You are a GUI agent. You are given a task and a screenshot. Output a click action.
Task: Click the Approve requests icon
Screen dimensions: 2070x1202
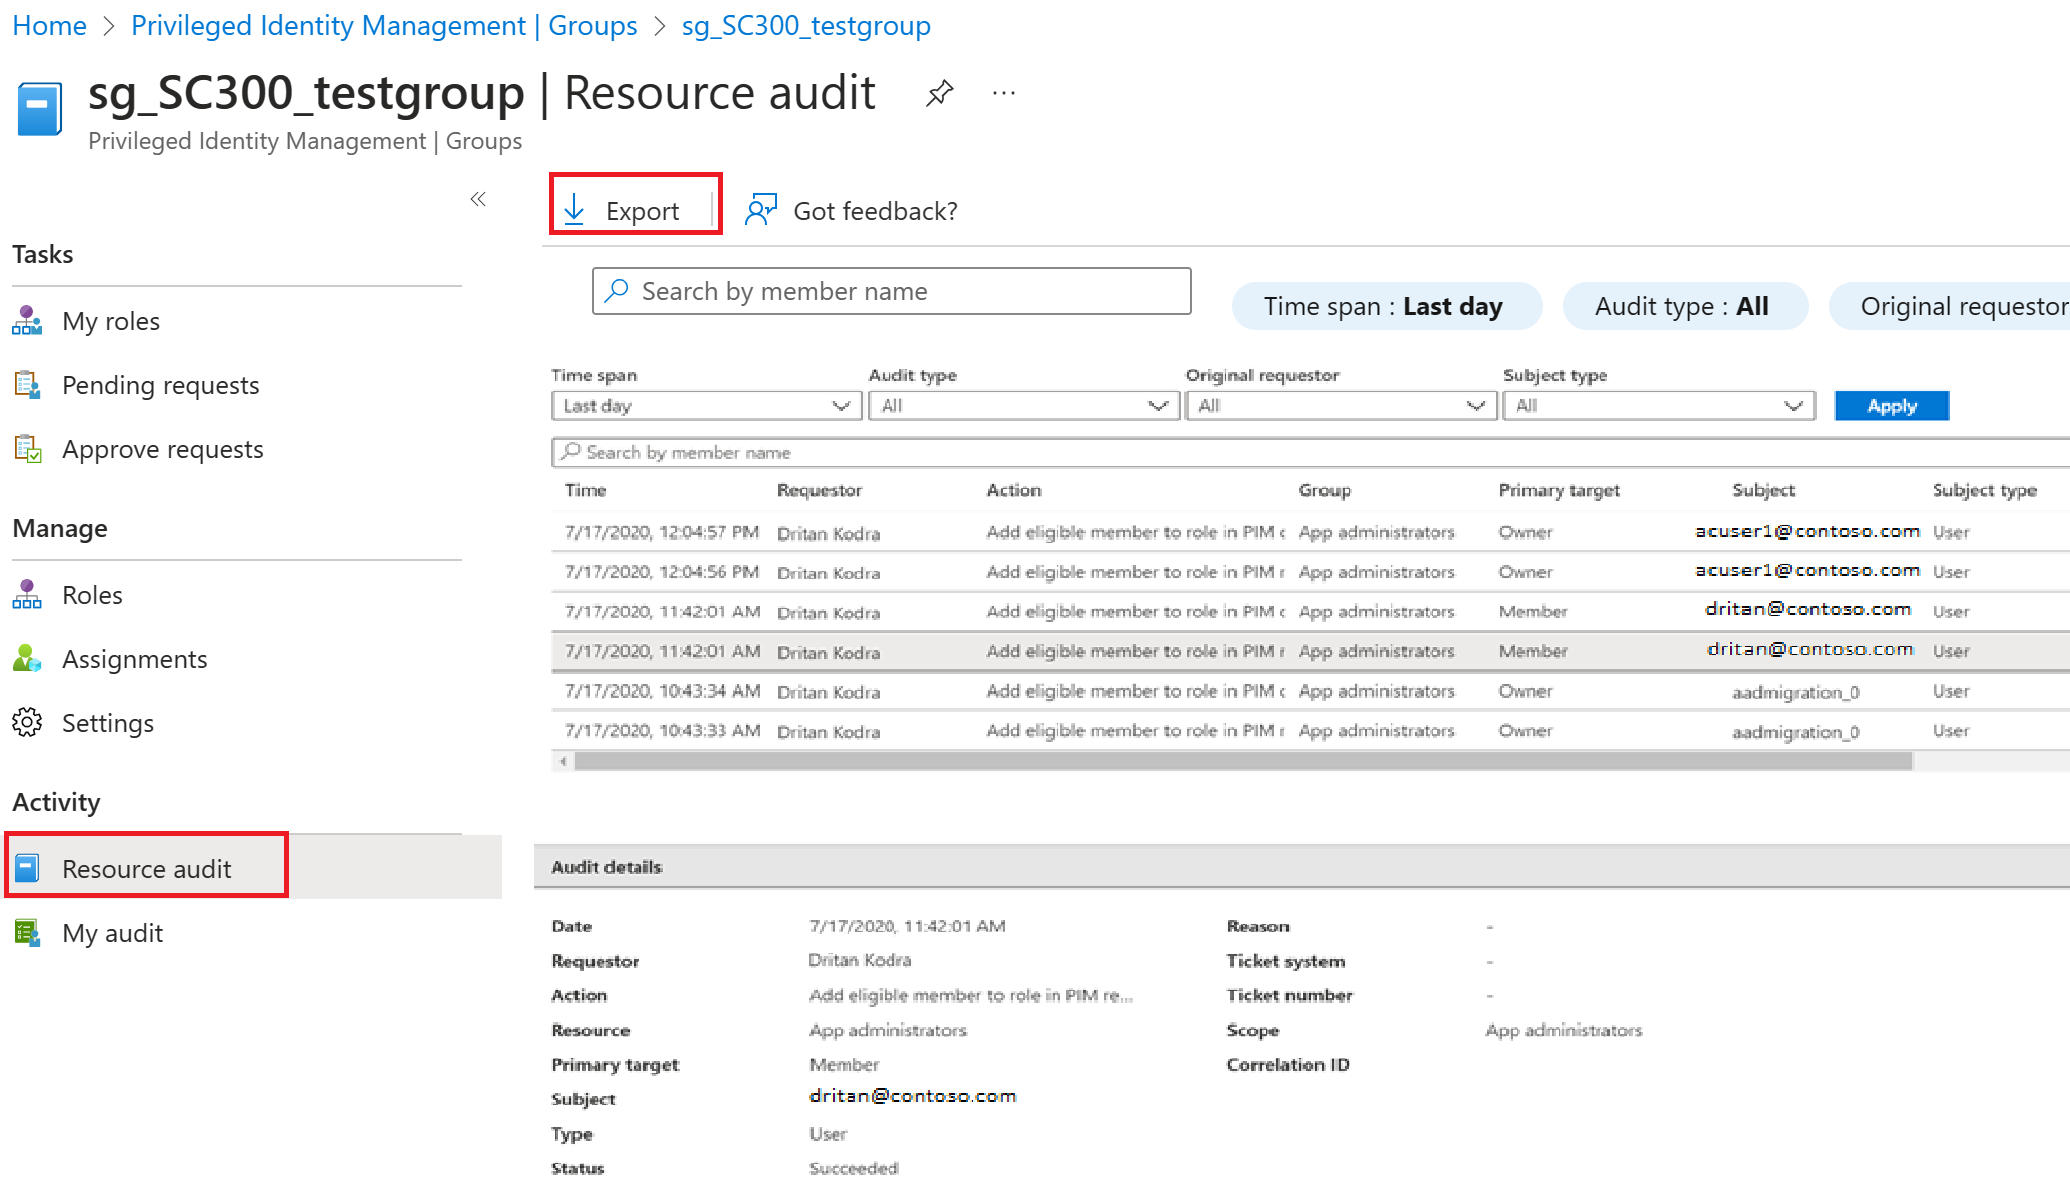[27, 448]
